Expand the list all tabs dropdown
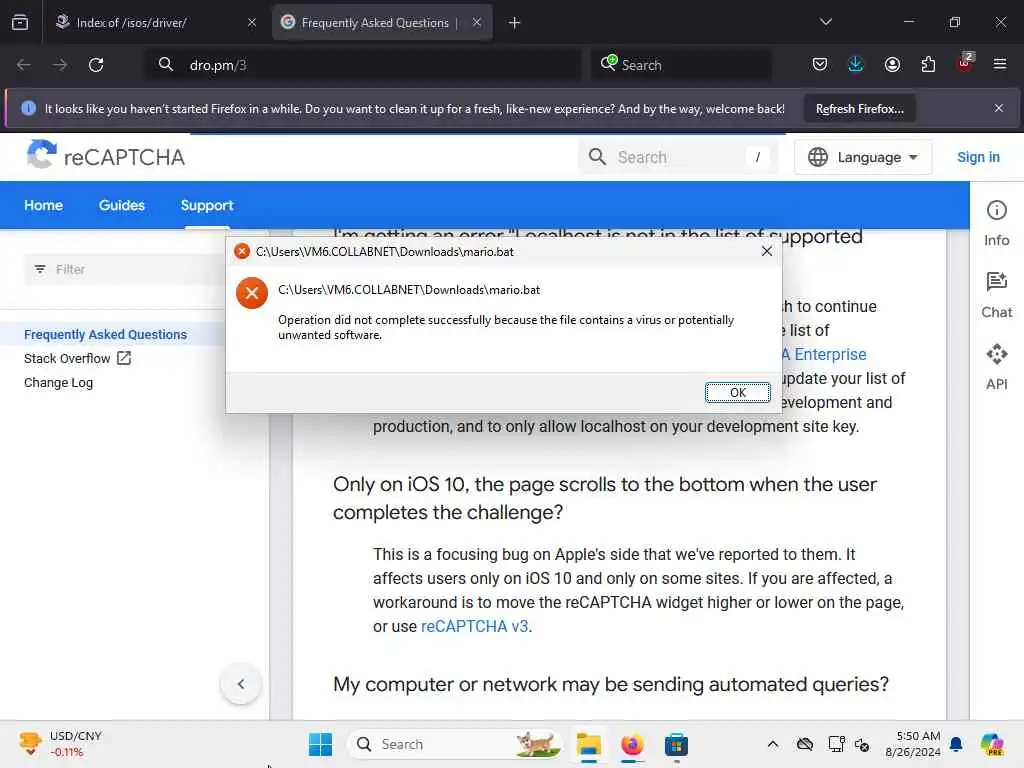This screenshot has width=1024, height=768. click(x=825, y=22)
